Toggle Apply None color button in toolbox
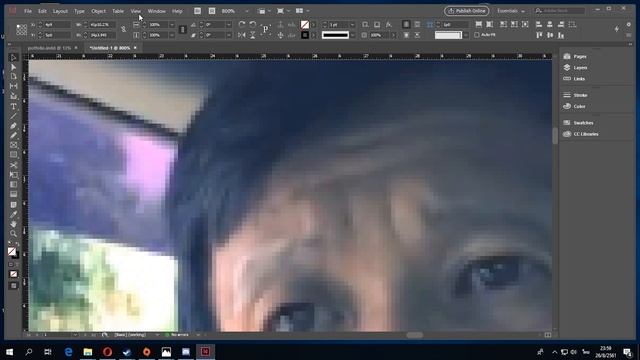The width and height of the screenshot is (640, 360). click(13, 274)
